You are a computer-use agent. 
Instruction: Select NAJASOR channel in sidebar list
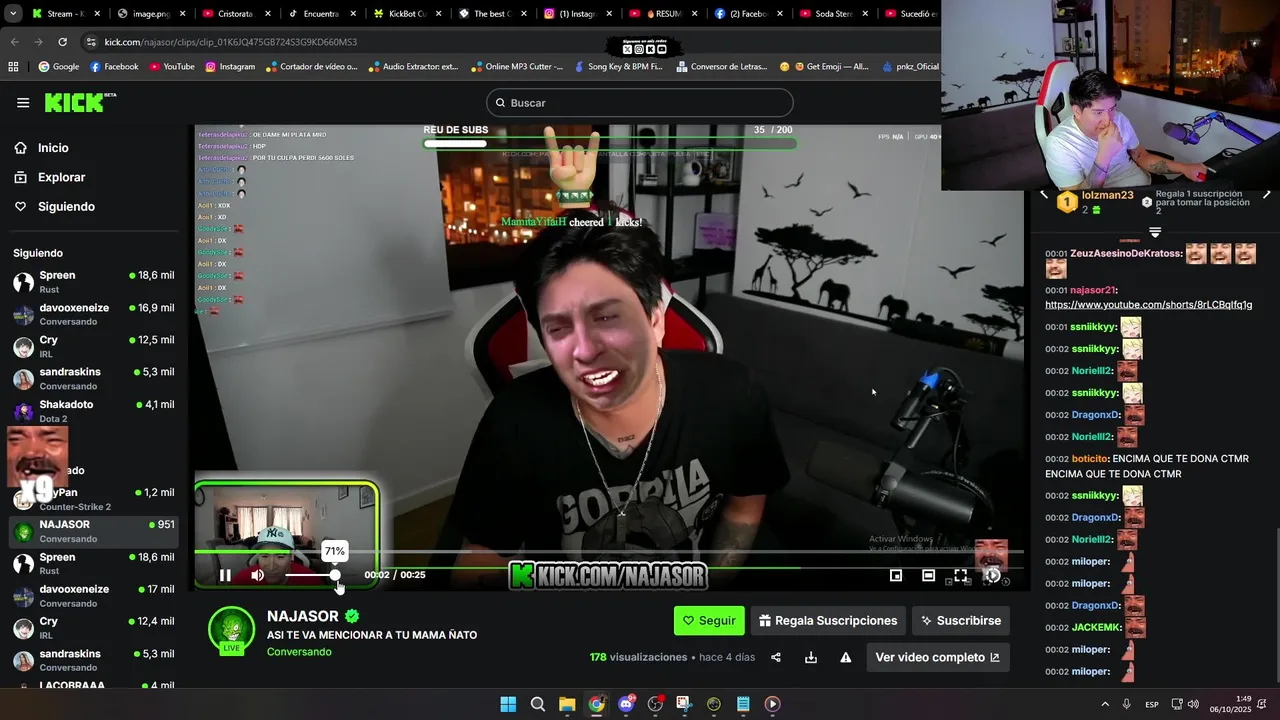[94, 531]
